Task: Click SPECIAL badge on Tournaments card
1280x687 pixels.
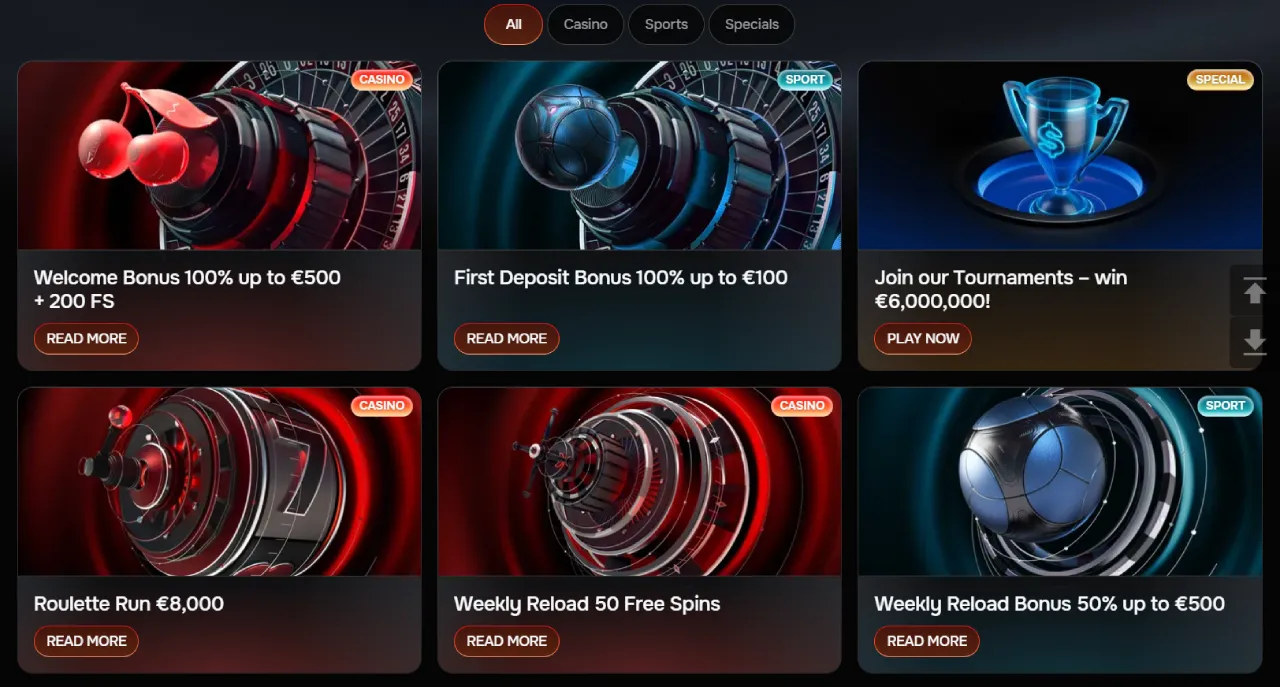Action: (1220, 80)
